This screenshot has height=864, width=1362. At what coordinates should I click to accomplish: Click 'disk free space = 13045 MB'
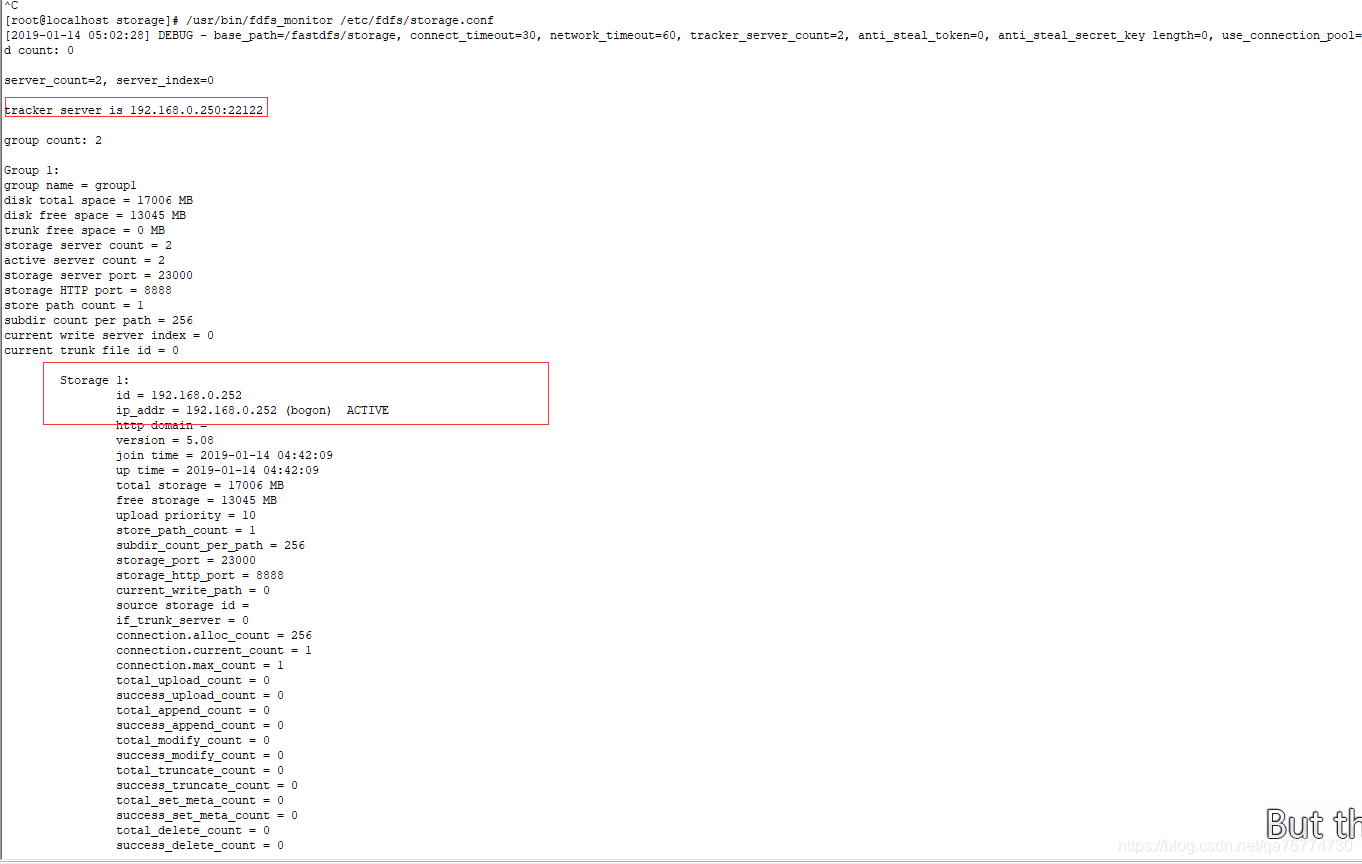[95, 215]
